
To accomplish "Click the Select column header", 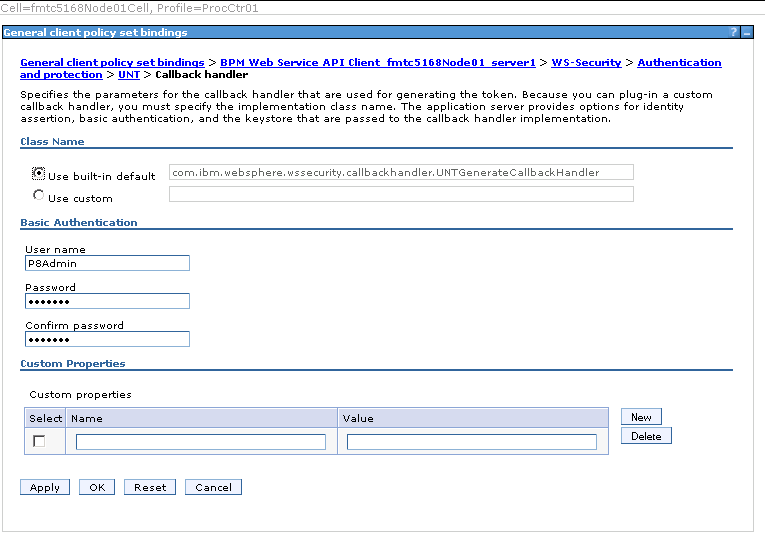I will coord(45,419).
